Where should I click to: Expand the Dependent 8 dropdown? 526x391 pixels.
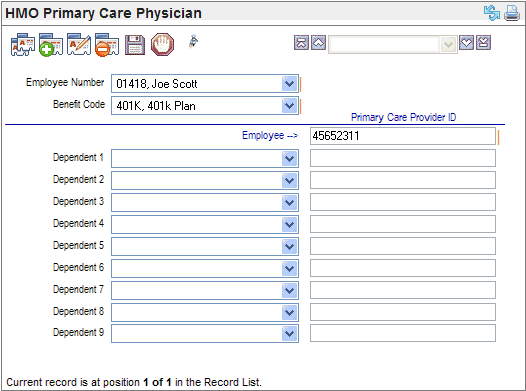(290, 312)
